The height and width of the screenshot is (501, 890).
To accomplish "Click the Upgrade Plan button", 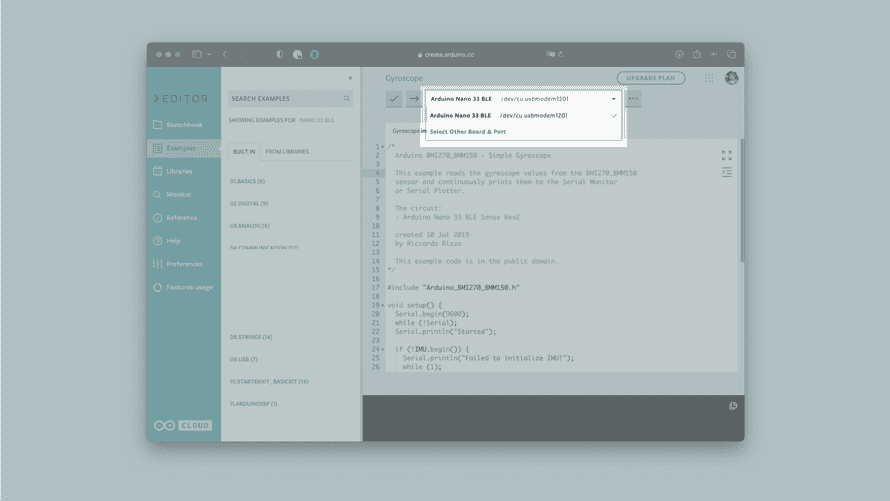I will click(650, 78).
